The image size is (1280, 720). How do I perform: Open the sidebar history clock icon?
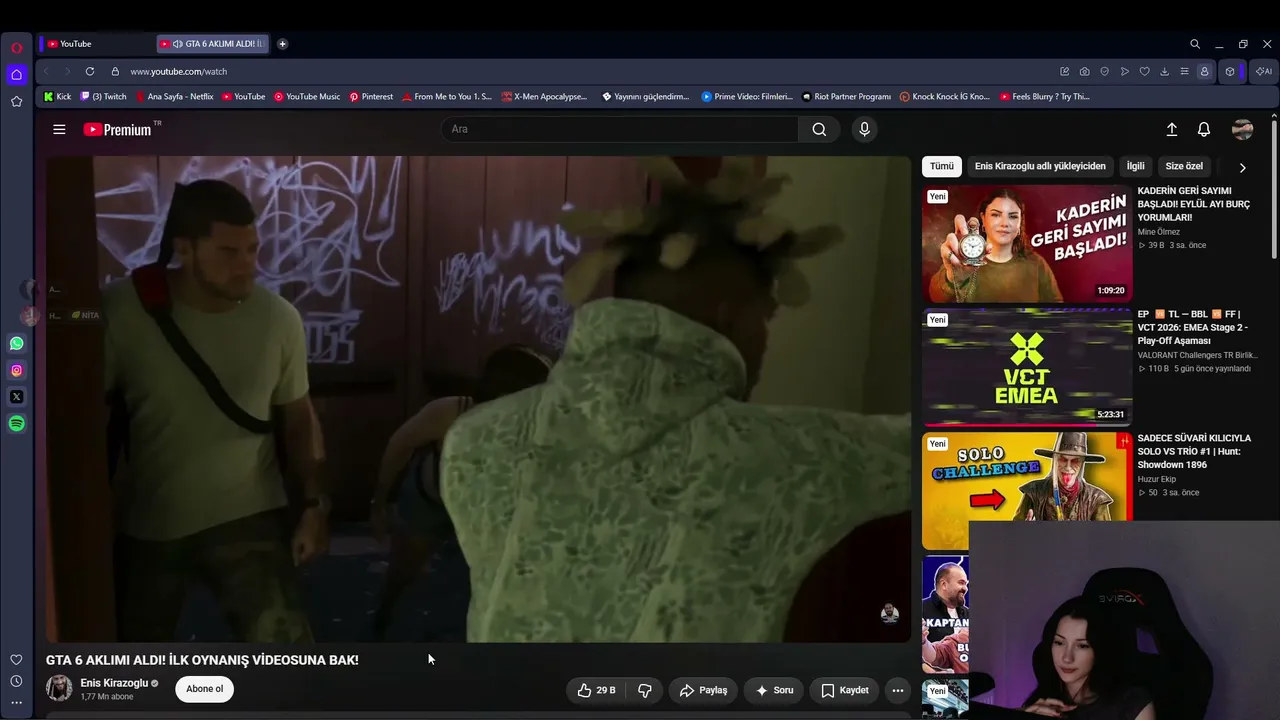pyautogui.click(x=16, y=681)
